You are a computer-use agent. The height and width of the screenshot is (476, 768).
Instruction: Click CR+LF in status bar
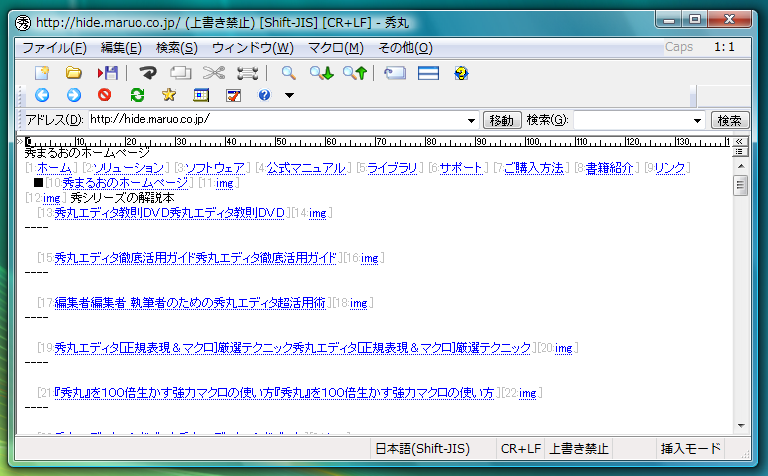tap(521, 449)
